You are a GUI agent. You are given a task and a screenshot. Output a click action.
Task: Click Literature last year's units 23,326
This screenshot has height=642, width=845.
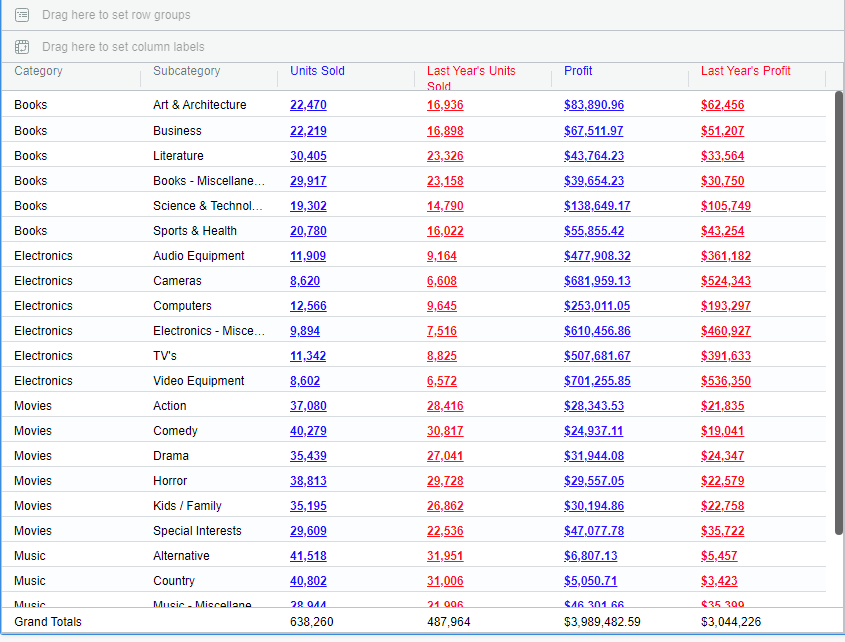click(x=445, y=156)
